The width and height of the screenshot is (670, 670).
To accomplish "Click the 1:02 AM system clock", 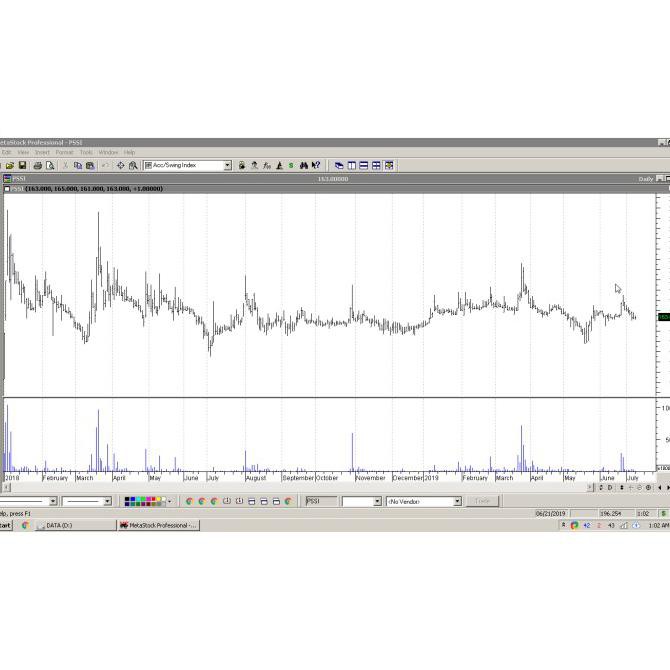I will click(x=658, y=525).
